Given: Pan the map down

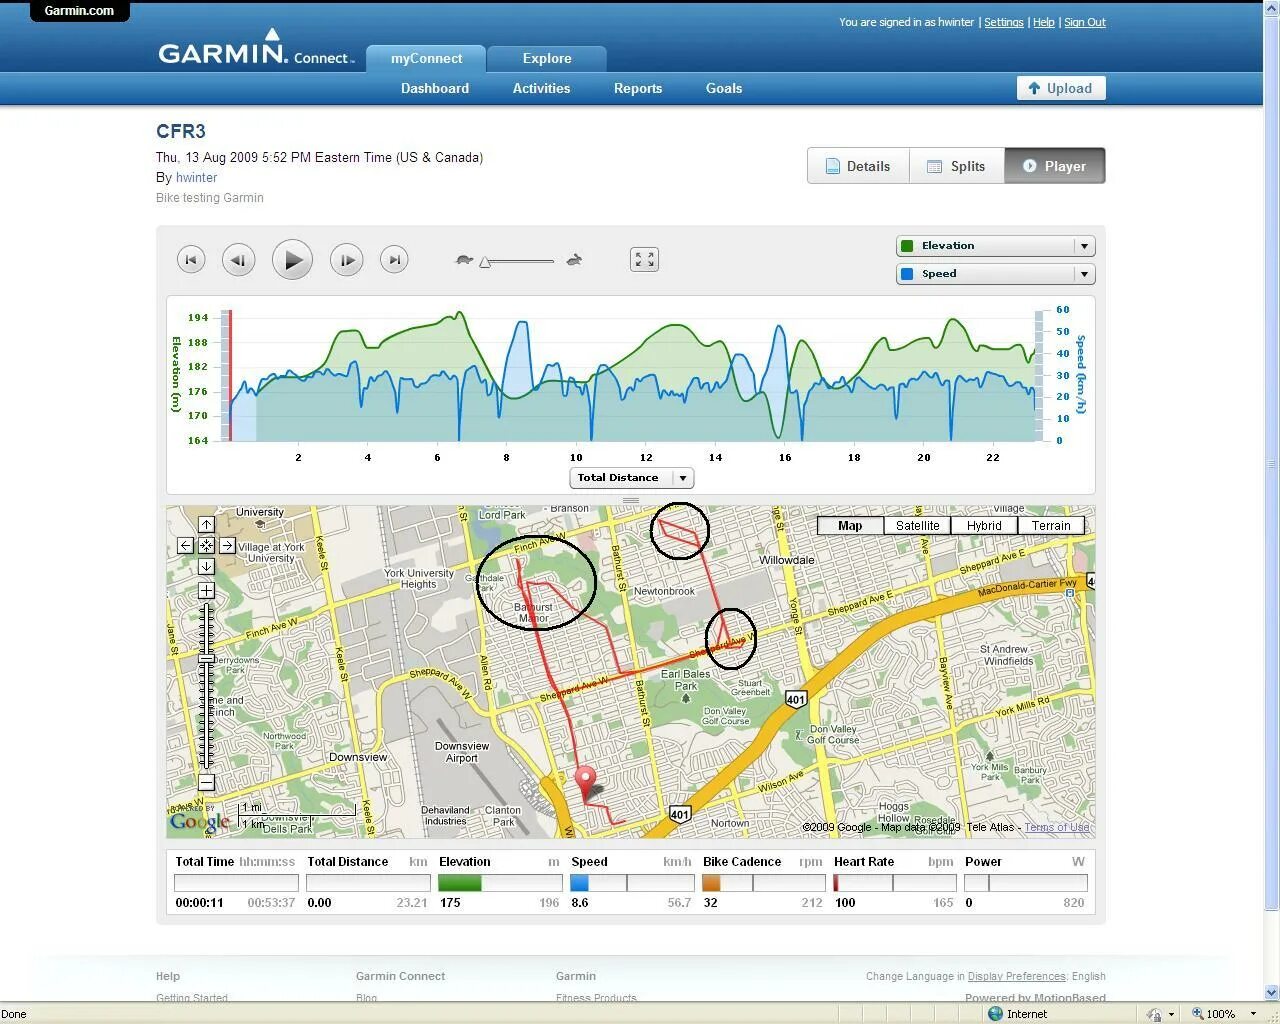Looking at the screenshot, I should pos(206,567).
